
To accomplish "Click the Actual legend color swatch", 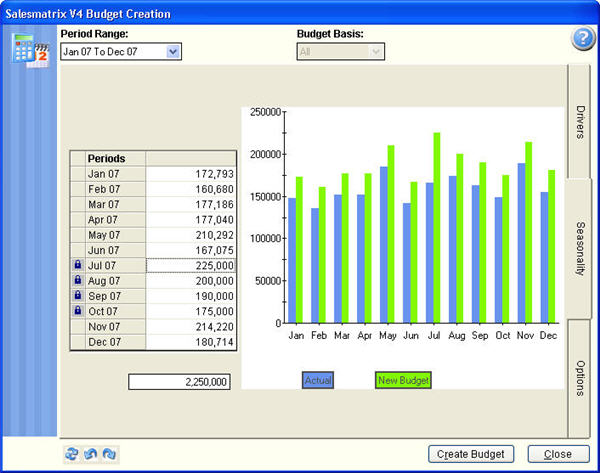I will coord(318,380).
